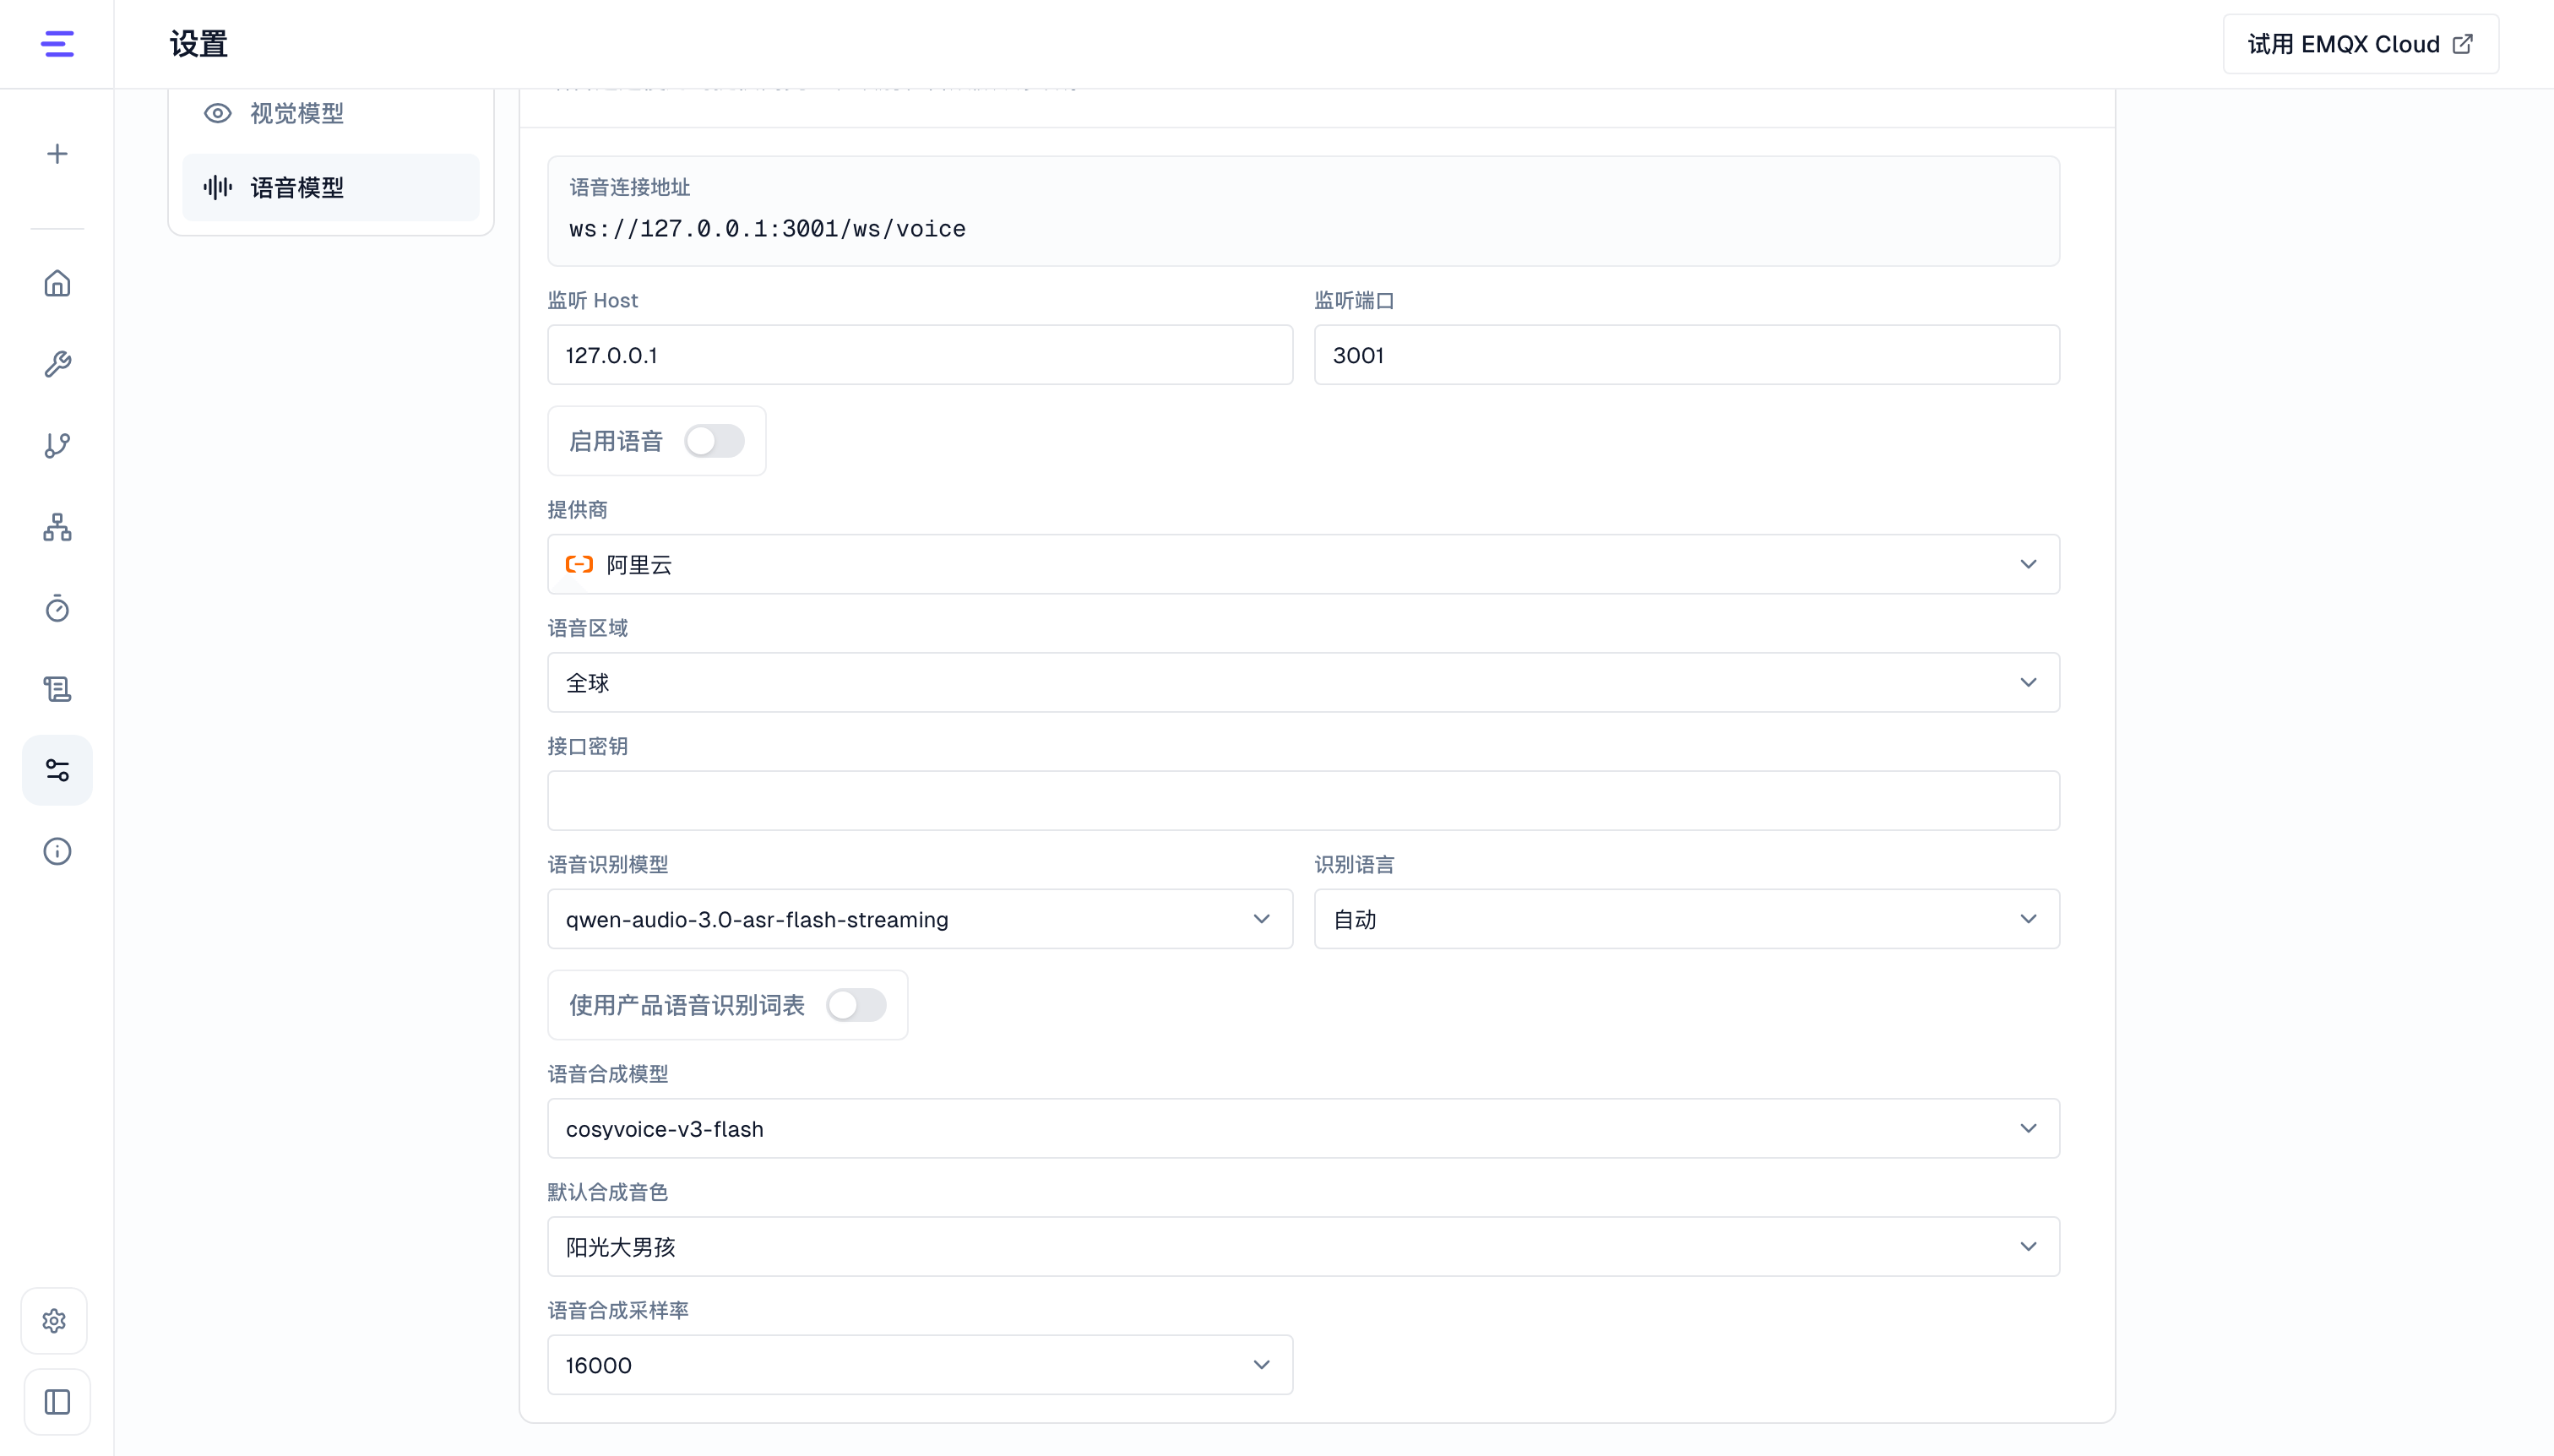Open the network topology icon
The image size is (2554, 1456).
click(57, 527)
